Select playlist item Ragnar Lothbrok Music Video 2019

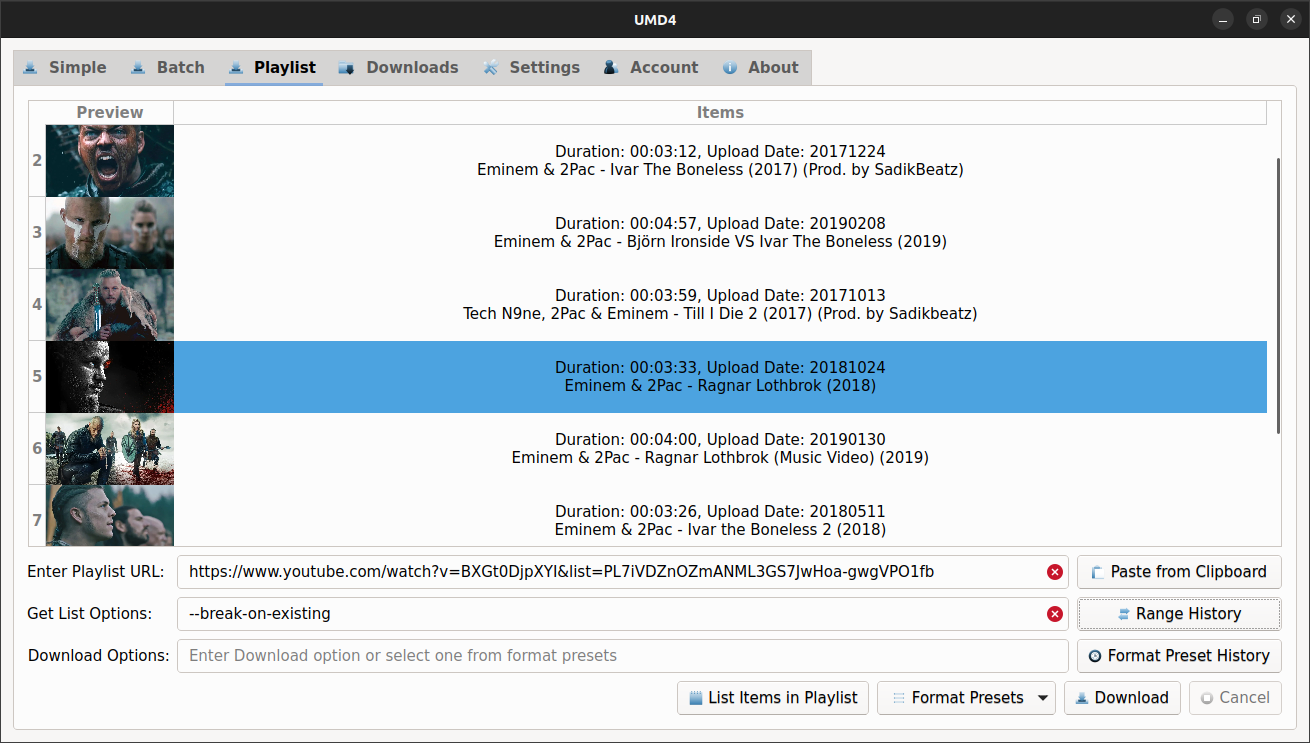pyautogui.click(x=720, y=448)
